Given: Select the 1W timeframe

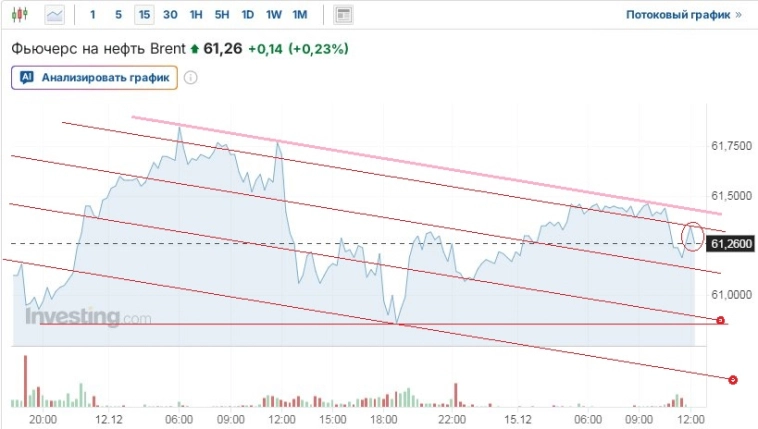Looking at the screenshot, I should [x=274, y=15].
